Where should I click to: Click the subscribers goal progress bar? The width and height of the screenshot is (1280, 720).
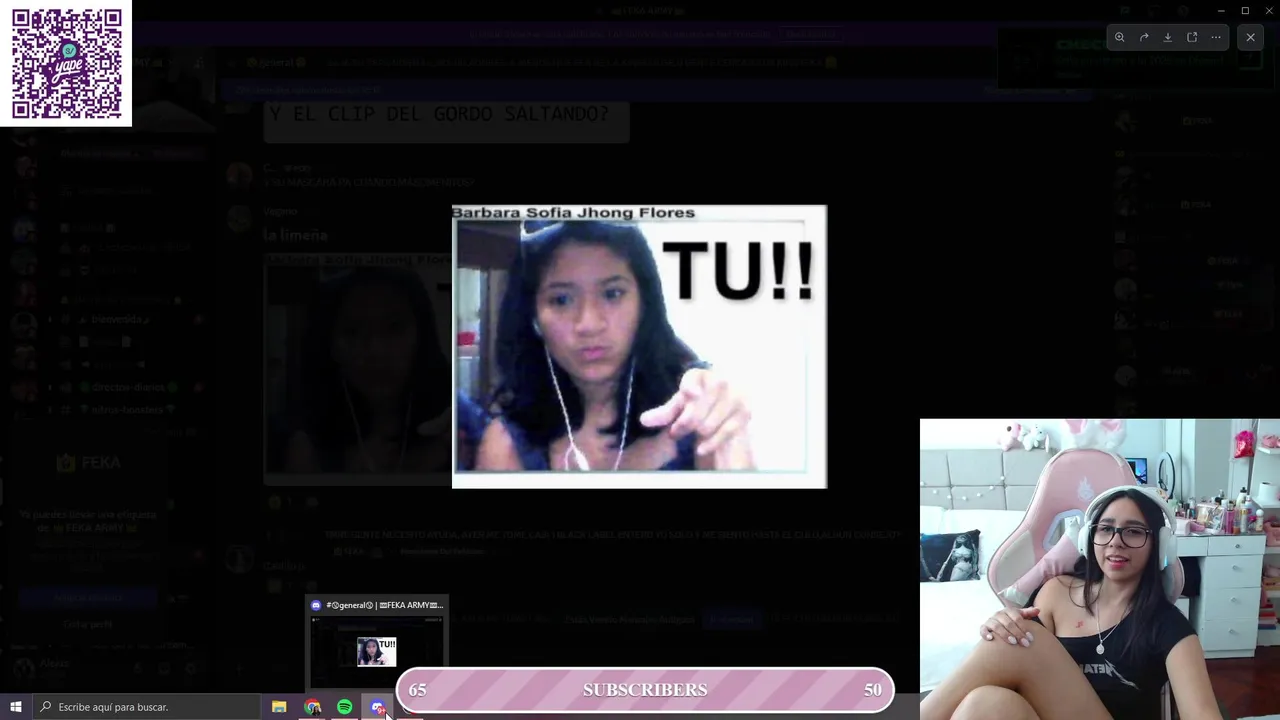pyautogui.click(x=645, y=690)
